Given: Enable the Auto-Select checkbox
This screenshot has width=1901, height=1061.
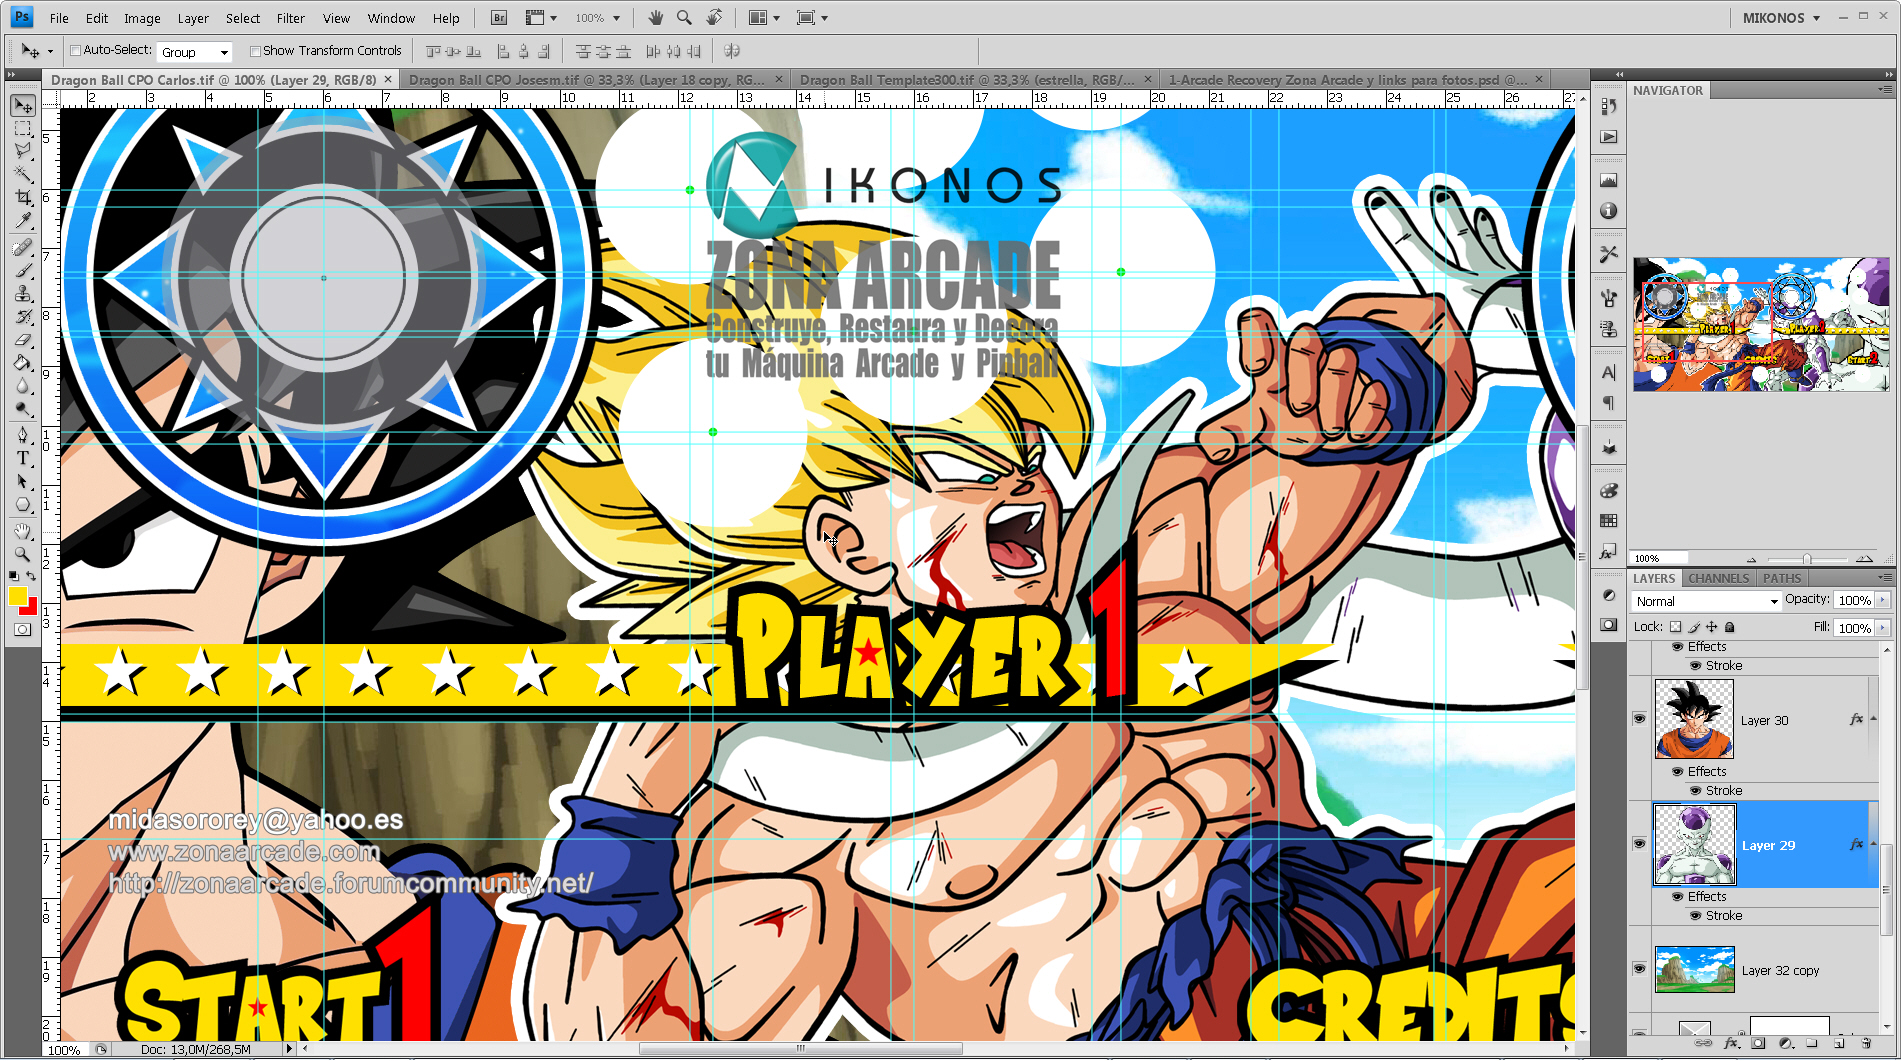Looking at the screenshot, I should tap(75, 51).
